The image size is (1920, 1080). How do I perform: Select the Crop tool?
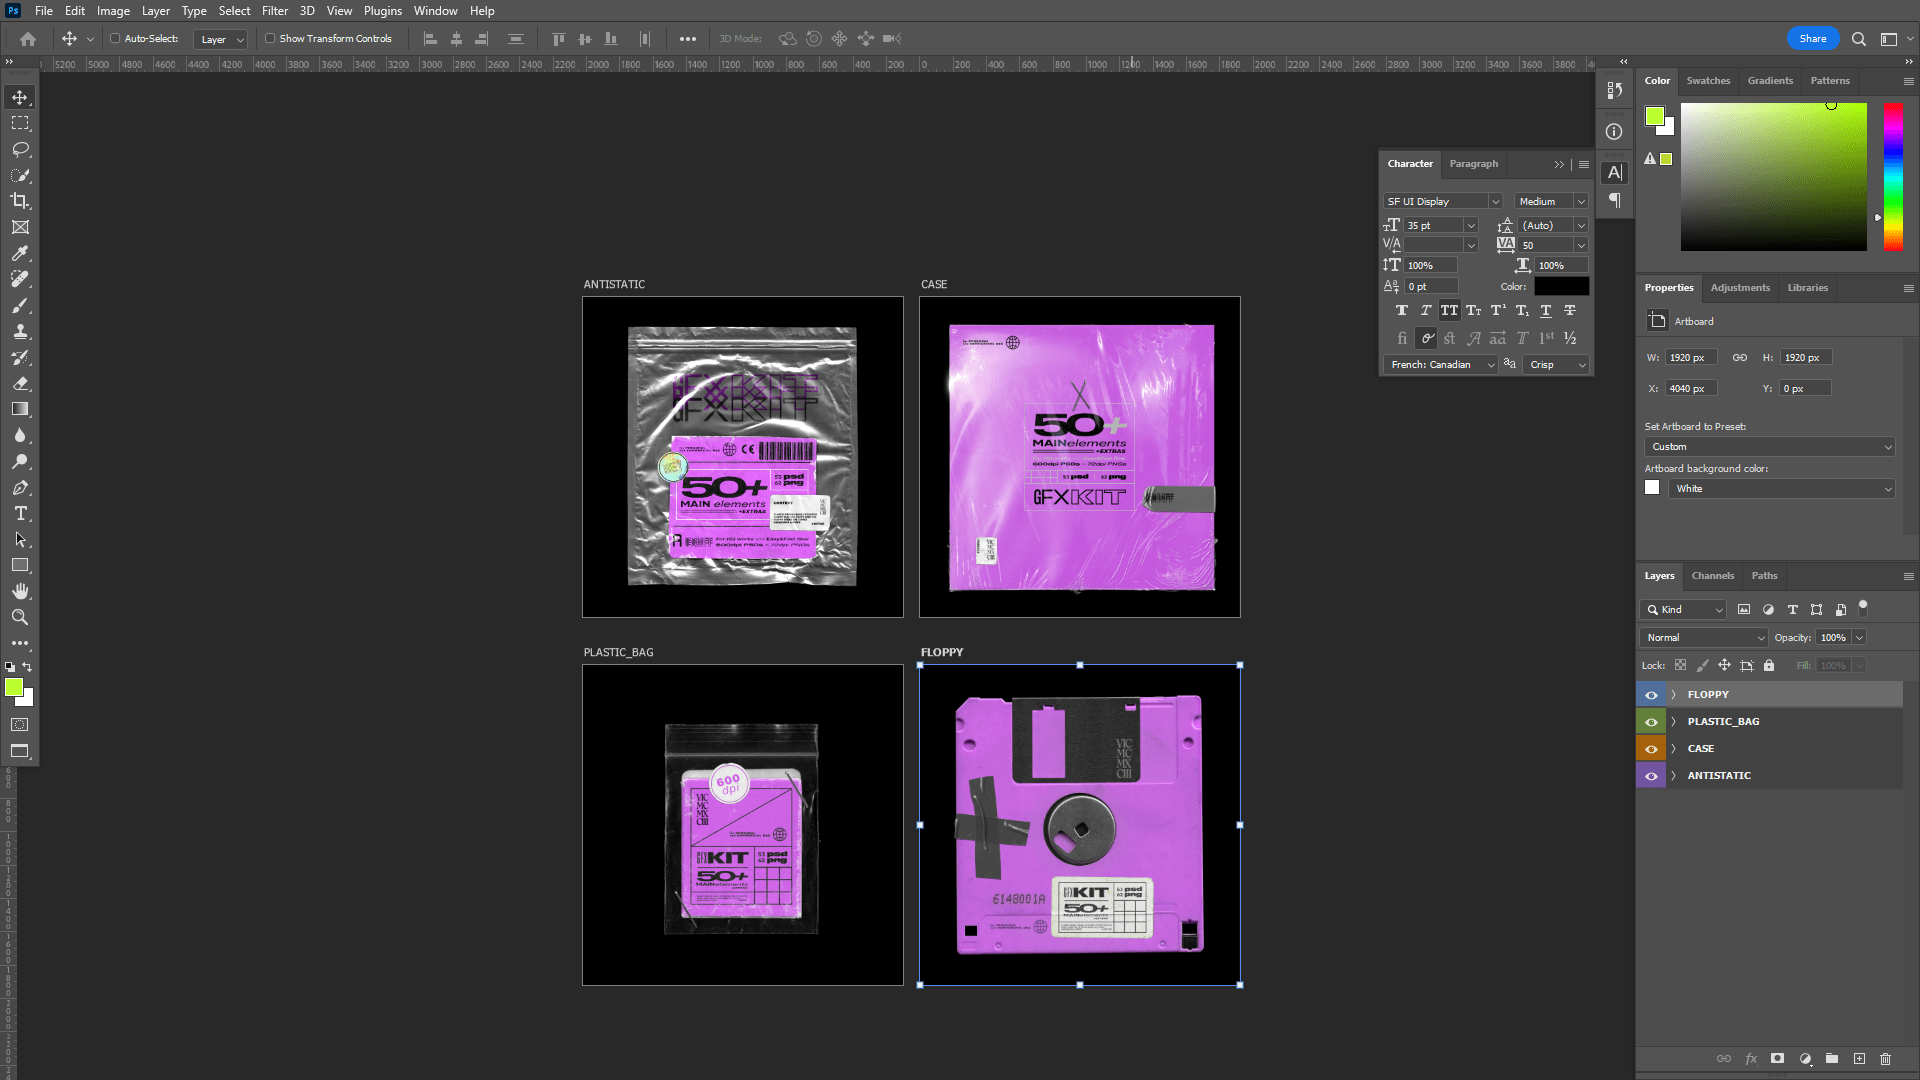[20, 201]
